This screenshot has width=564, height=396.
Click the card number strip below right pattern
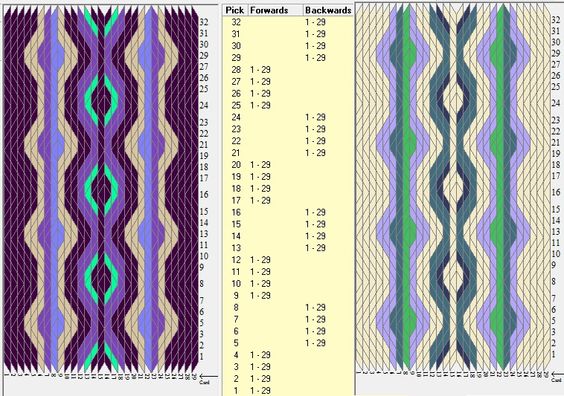[453, 374]
